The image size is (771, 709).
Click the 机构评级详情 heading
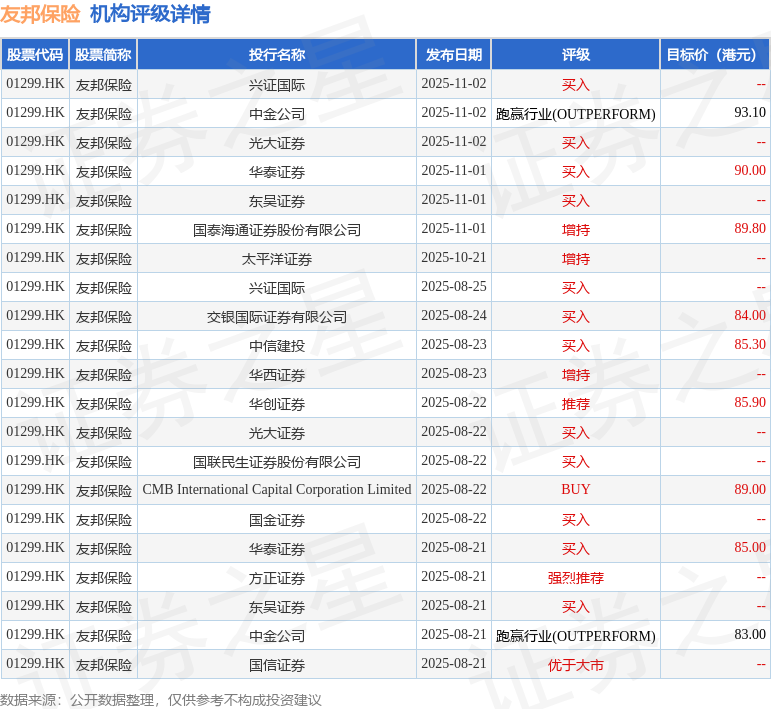tap(150, 14)
